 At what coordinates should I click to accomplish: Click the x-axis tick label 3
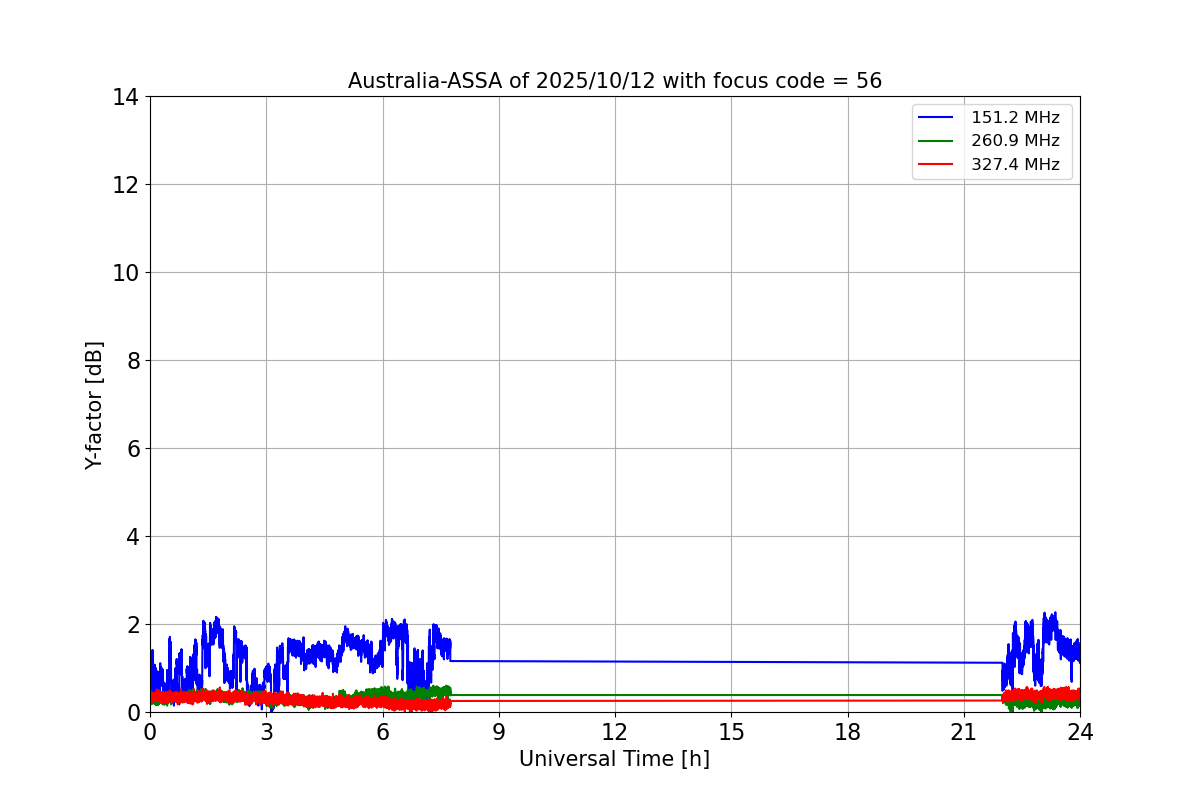coord(266,732)
